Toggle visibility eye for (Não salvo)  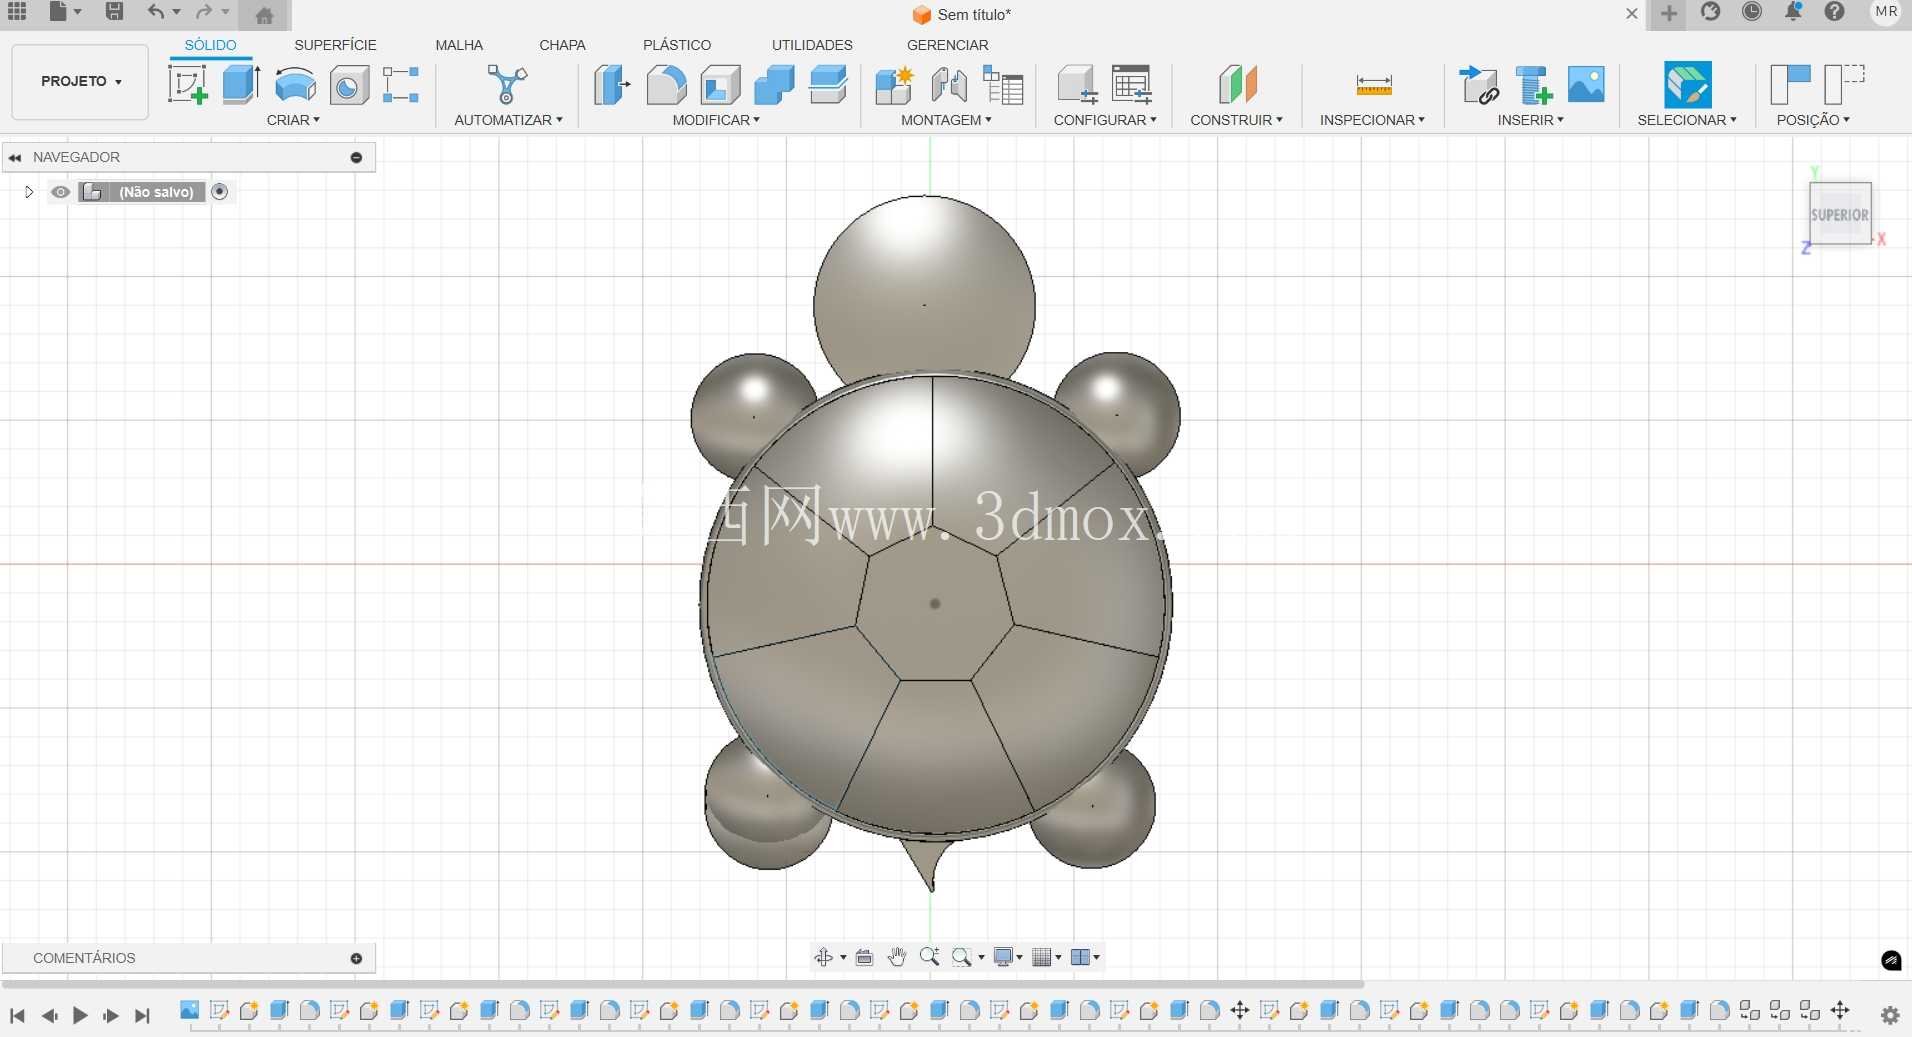tap(60, 192)
